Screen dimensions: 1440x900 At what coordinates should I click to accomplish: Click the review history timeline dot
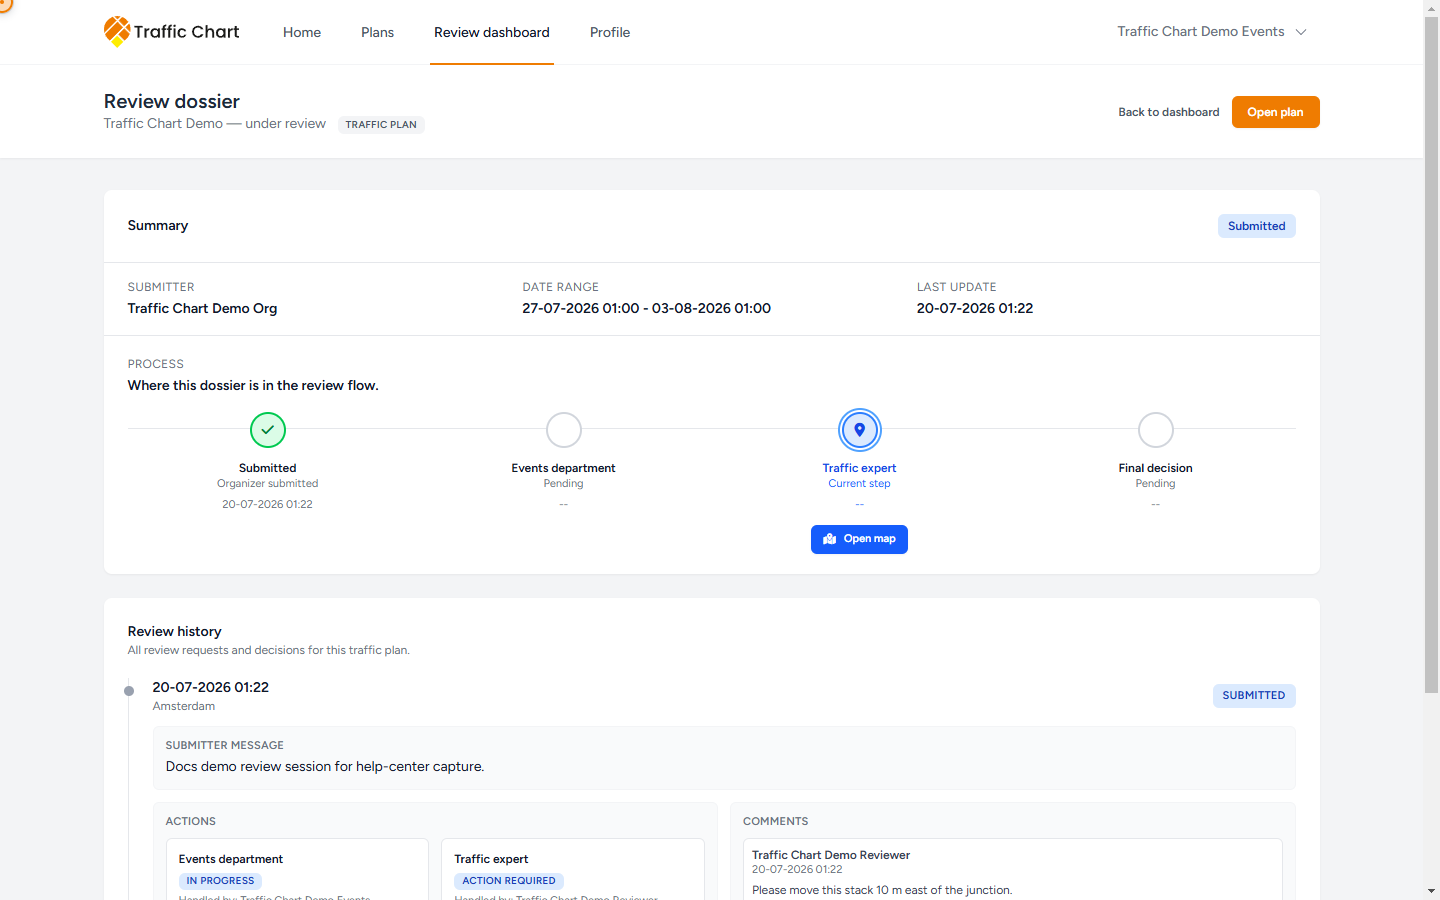click(129, 691)
